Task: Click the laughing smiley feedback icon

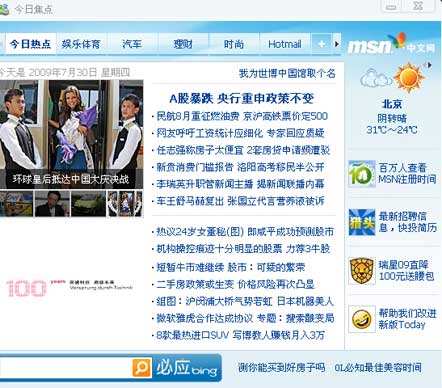Action: point(362,319)
